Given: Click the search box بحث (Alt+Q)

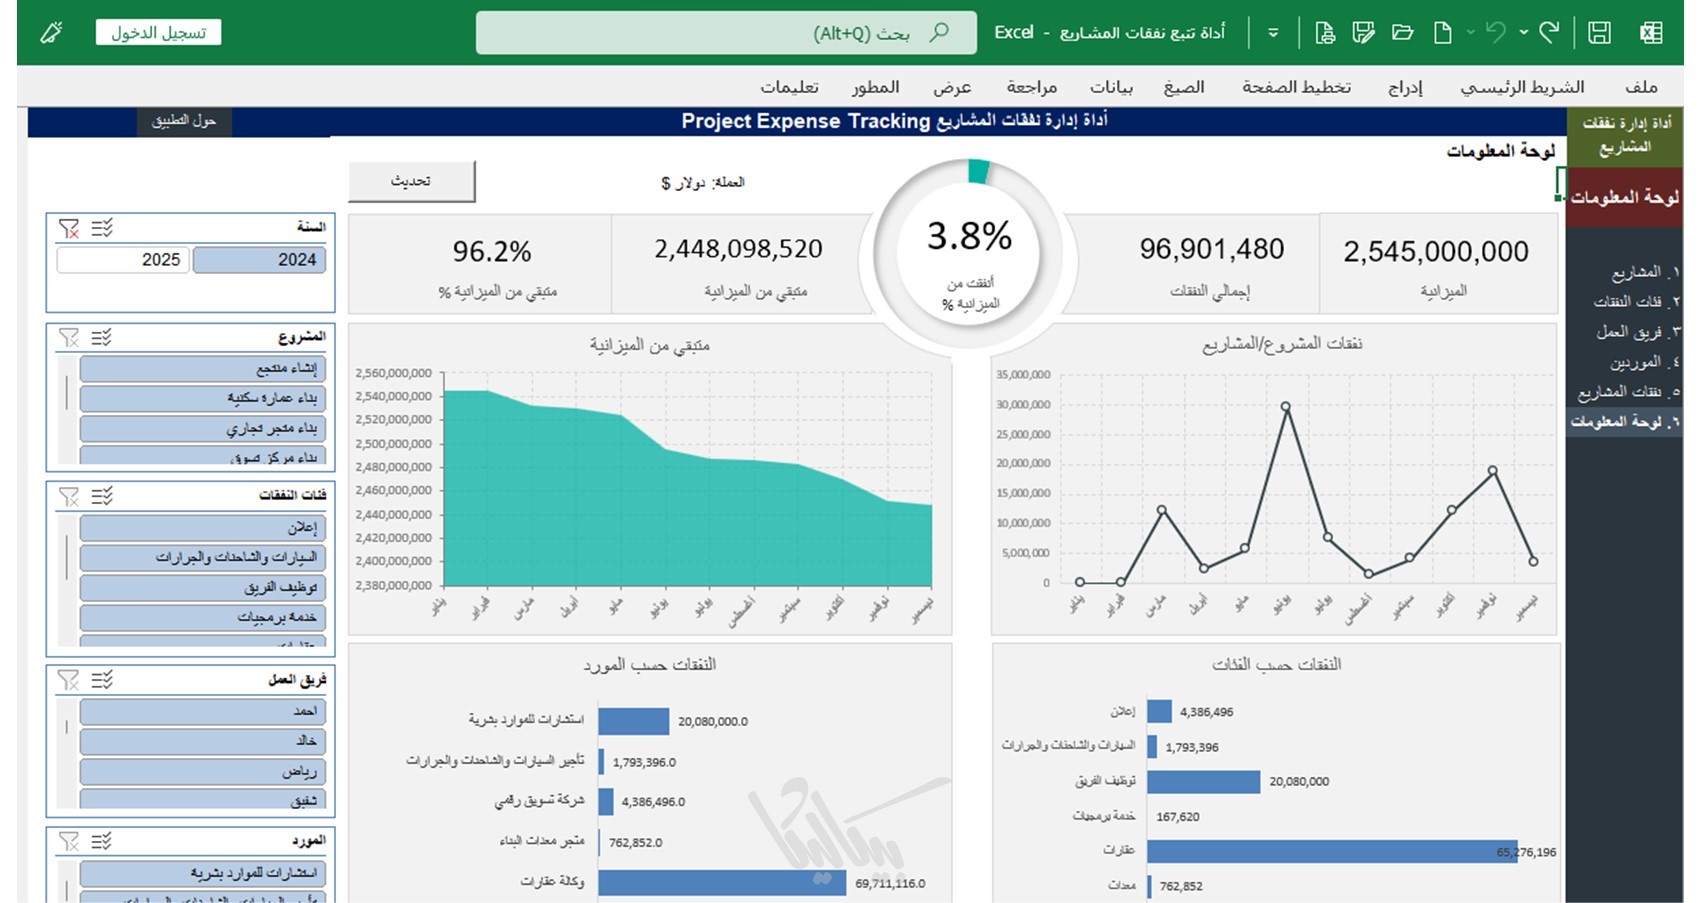Looking at the screenshot, I should pos(726,33).
